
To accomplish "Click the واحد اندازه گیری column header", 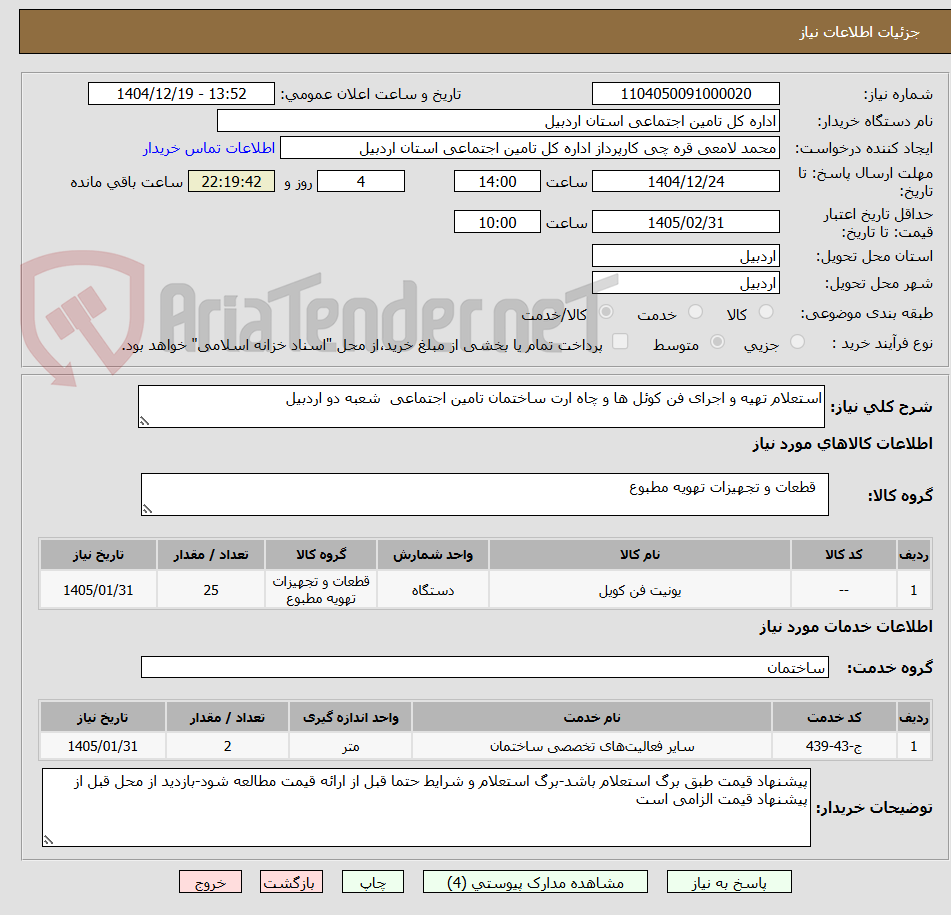I will pyautogui.click(x=351, y=717).
